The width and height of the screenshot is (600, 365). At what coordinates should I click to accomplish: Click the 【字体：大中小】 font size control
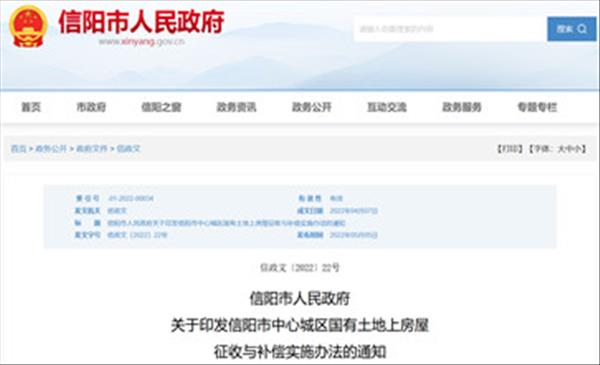[x=558, y=149]
